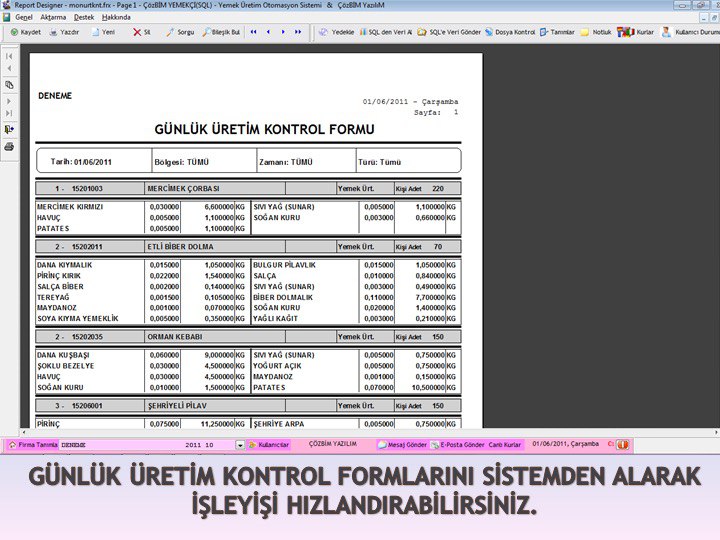Image resolution: width=720 pixels, height=540 pixels.
Task: Click the Mesaj Gönder button
Action: coord(402,444)
